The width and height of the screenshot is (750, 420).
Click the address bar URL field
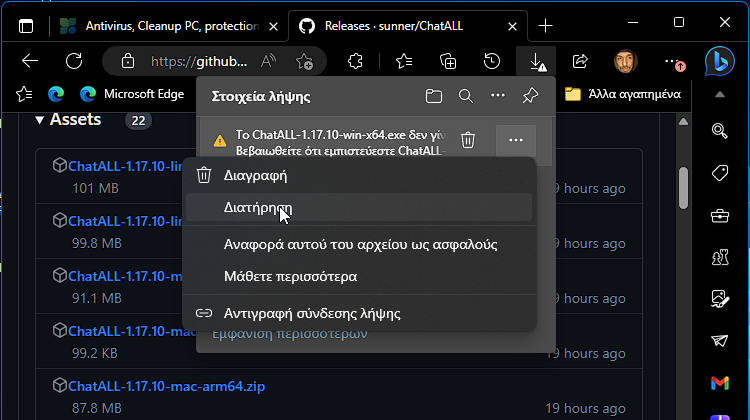(199, 61)
